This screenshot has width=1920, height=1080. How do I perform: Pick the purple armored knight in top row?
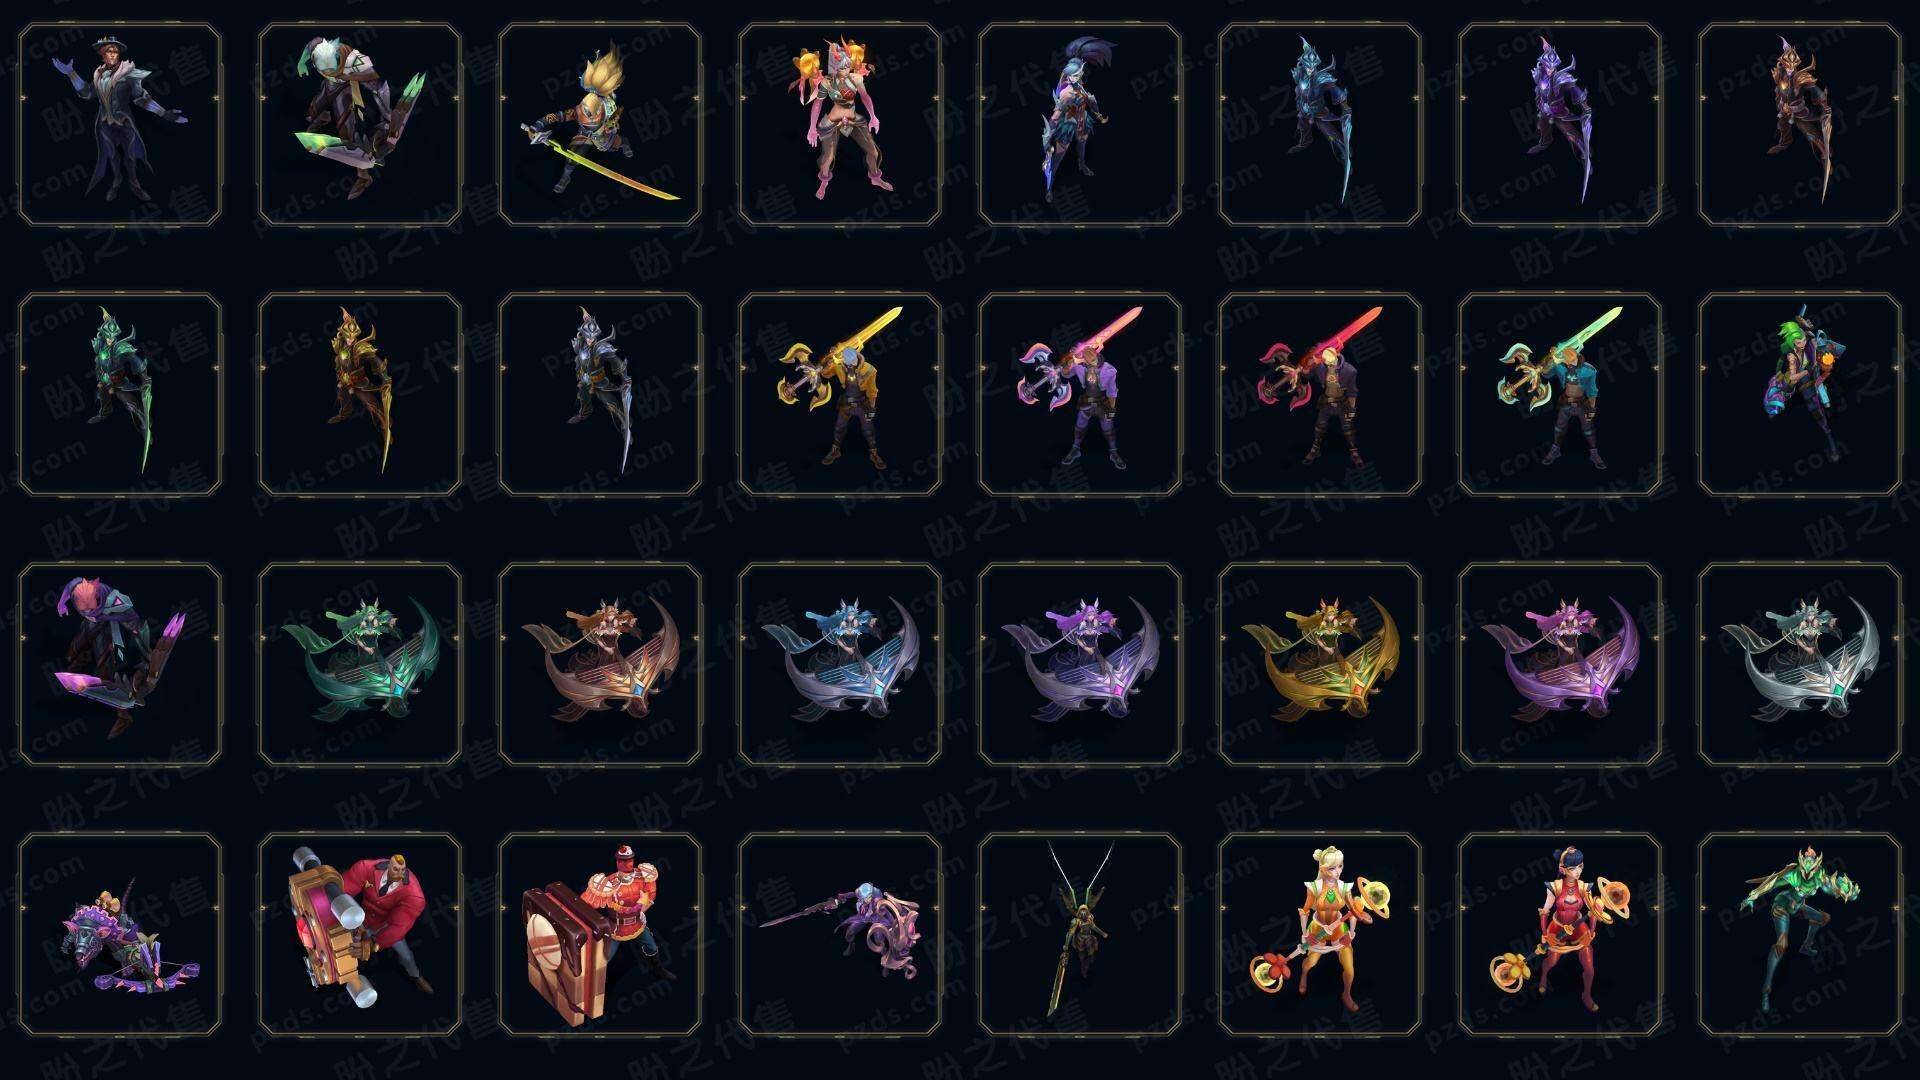coord(1560,125)
